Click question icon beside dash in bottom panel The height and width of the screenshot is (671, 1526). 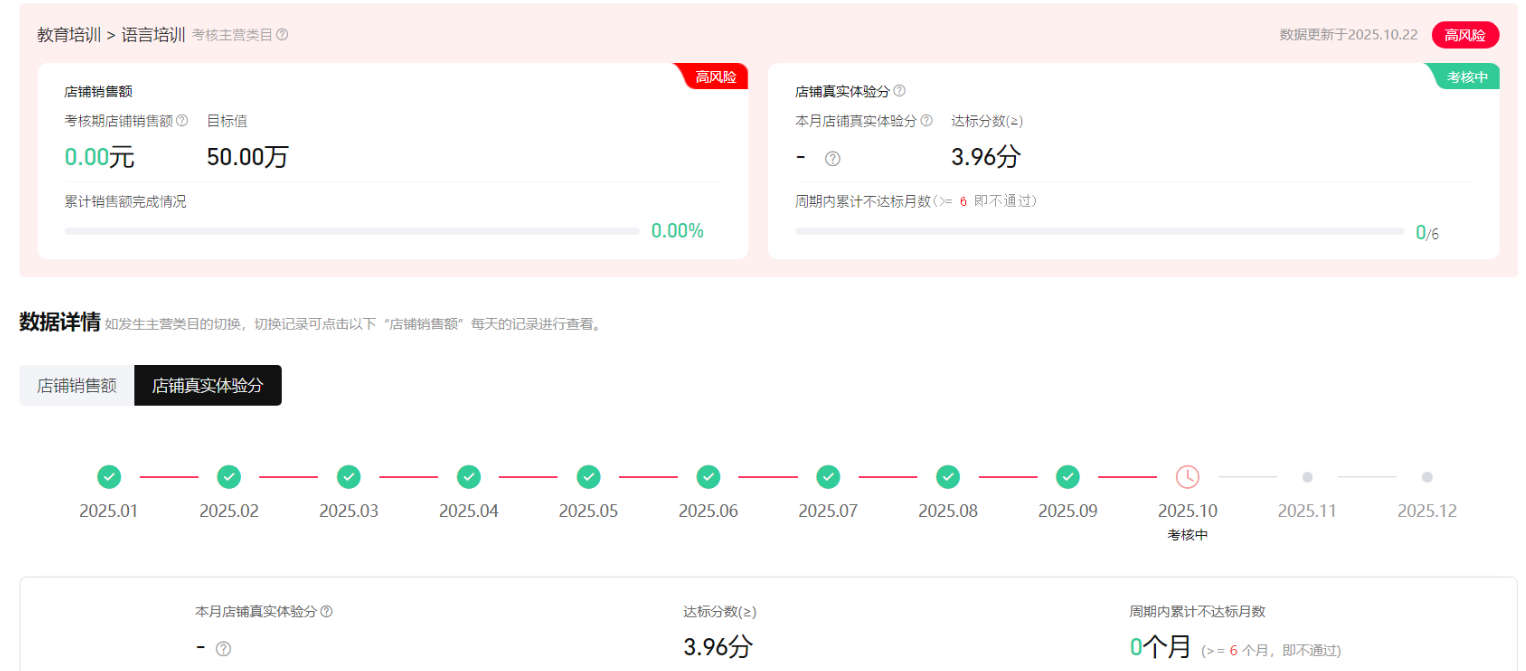pos(223,649)
